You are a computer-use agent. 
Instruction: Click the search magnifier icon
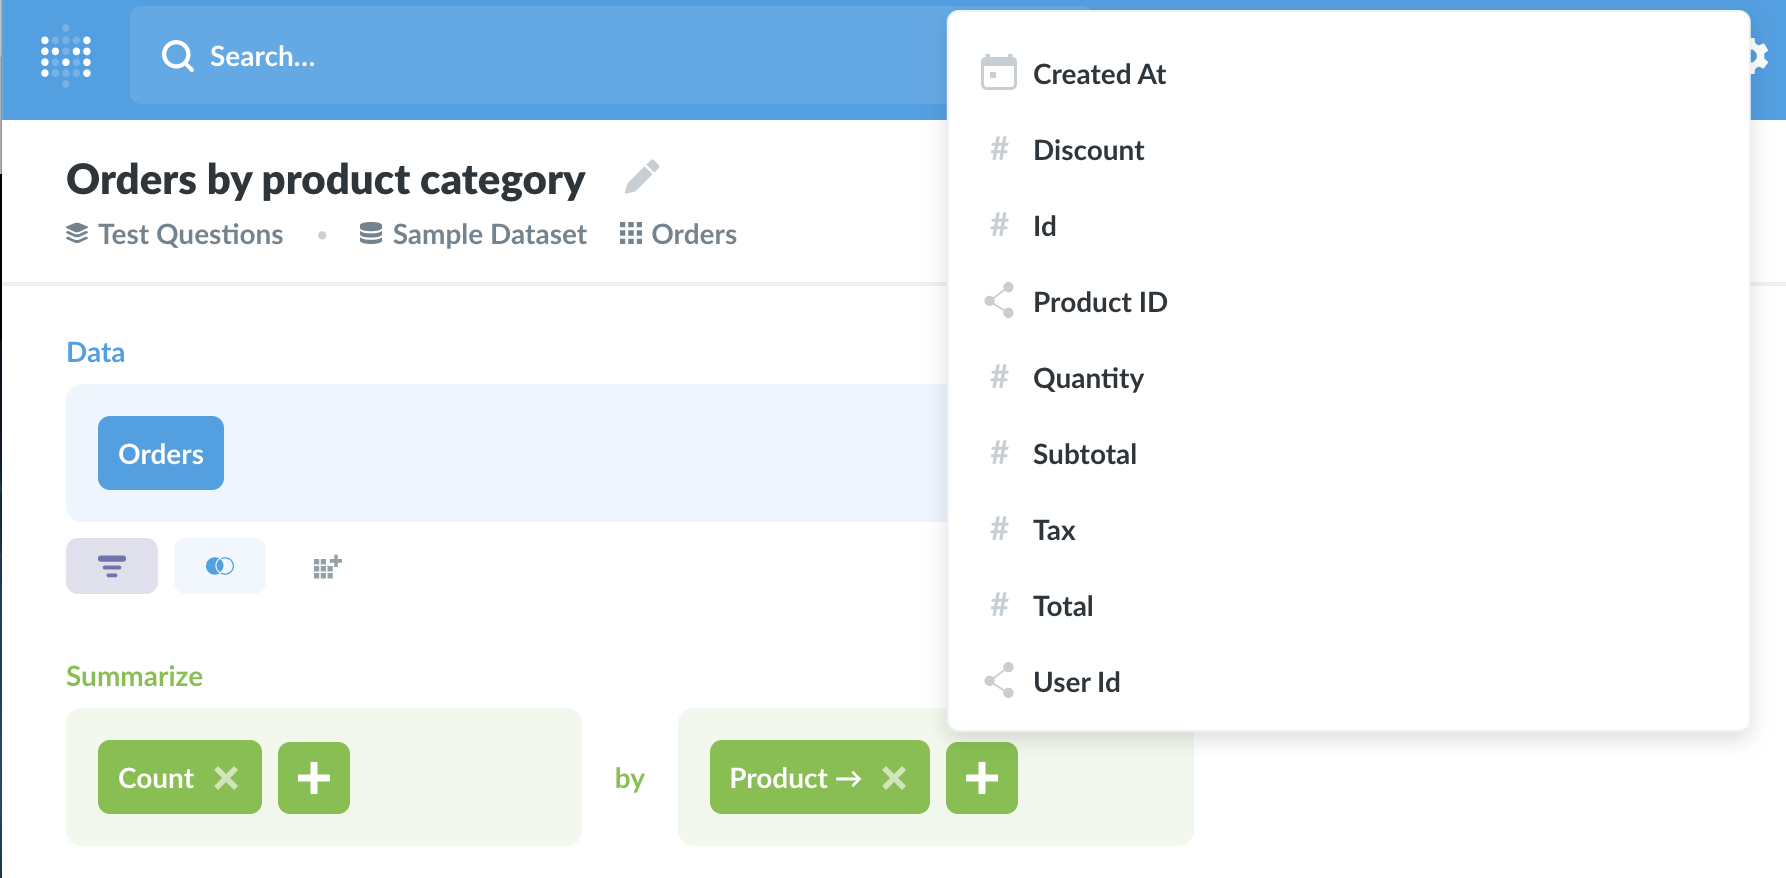coord(178,56)
